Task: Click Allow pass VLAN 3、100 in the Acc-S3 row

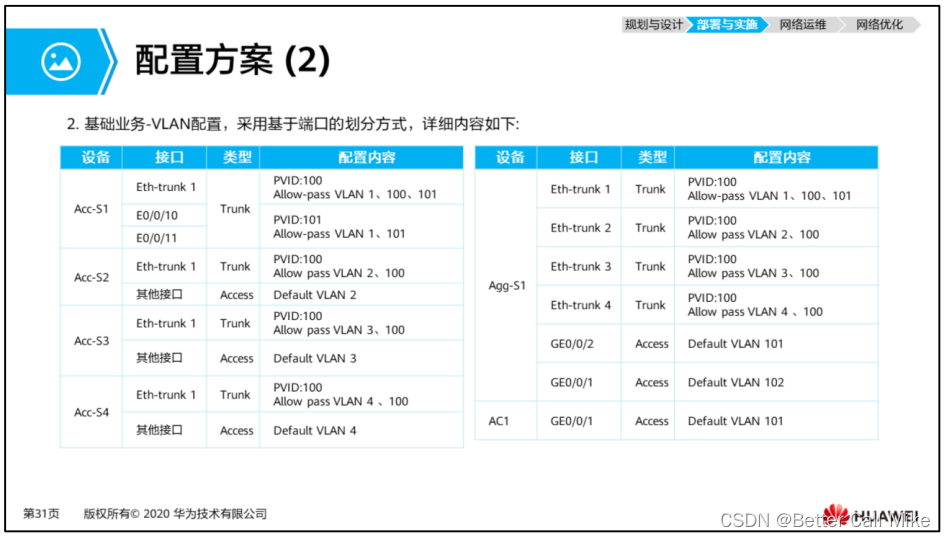Action: [x=339, y=330]
